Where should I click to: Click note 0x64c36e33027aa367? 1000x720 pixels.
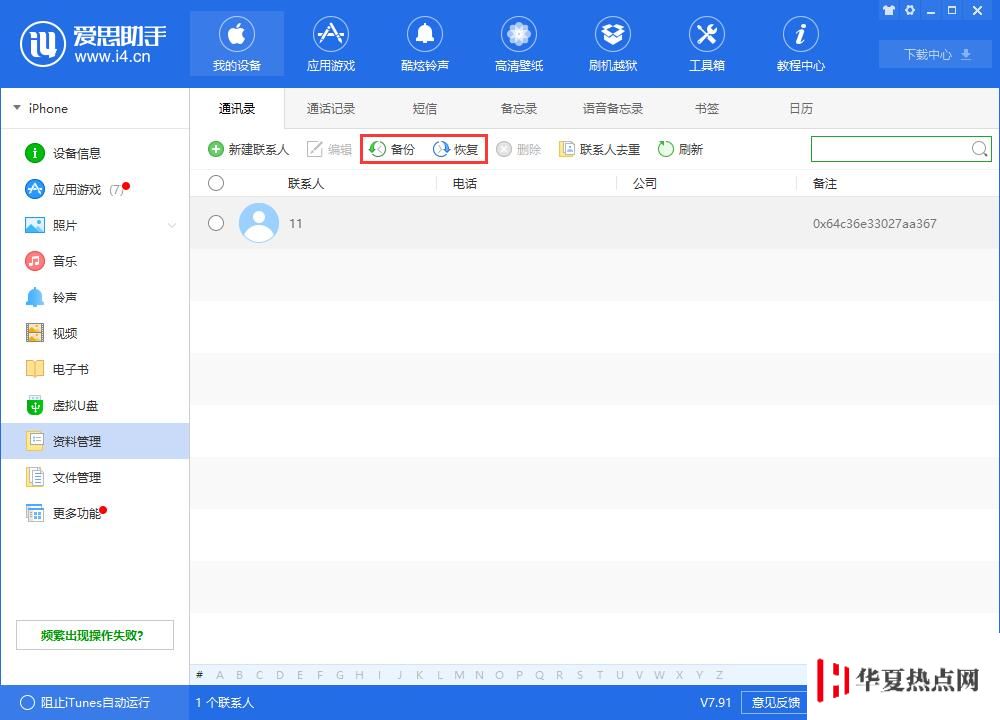coord(874,224)
